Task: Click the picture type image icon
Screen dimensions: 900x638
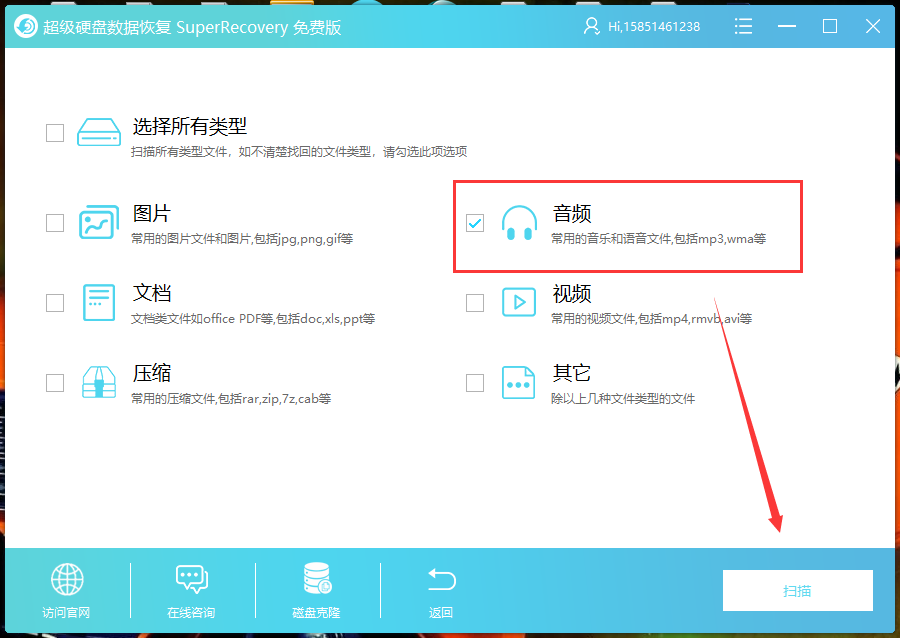Action: click(x=99, y=222)
